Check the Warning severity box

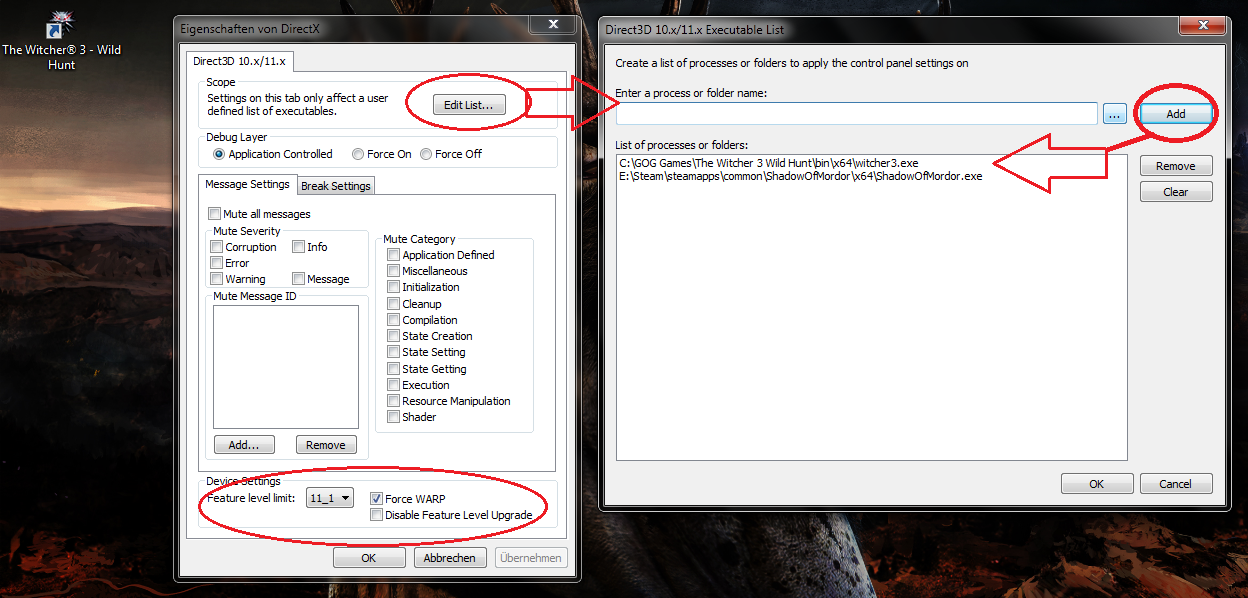click(217, 279)
